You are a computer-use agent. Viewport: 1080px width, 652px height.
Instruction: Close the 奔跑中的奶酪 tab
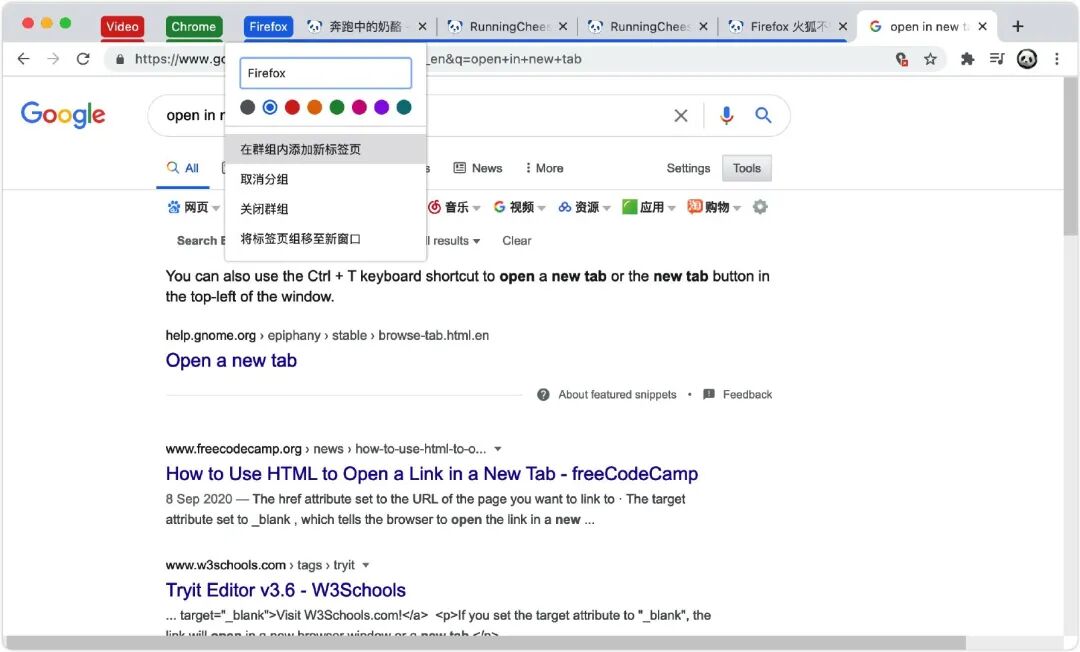(422, 26)
